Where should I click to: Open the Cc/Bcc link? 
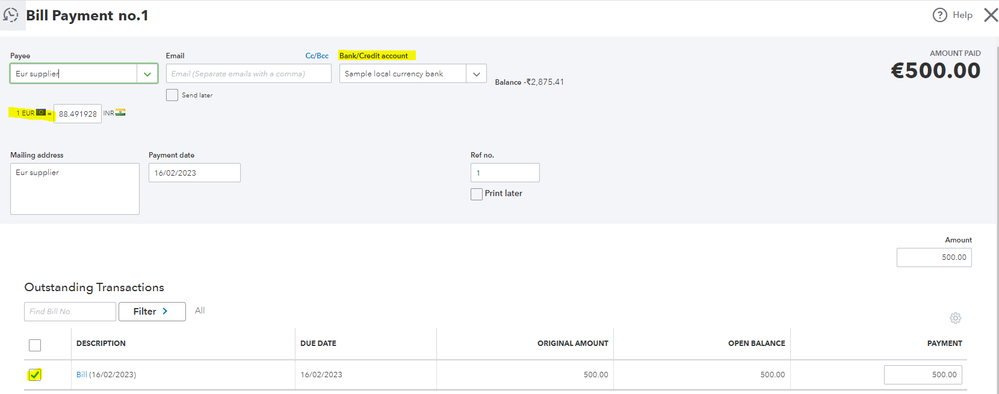pyautogui.click(x=317, y=56)
